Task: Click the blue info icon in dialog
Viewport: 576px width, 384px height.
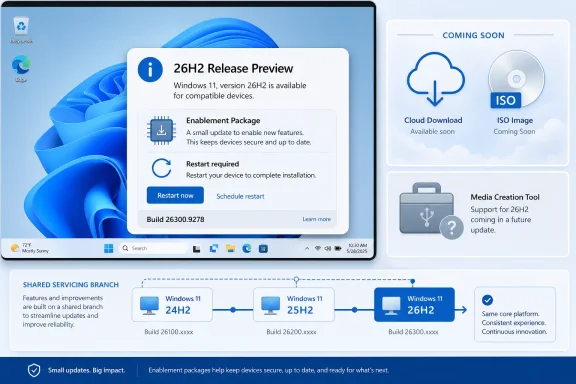Action: coord(150,69)
